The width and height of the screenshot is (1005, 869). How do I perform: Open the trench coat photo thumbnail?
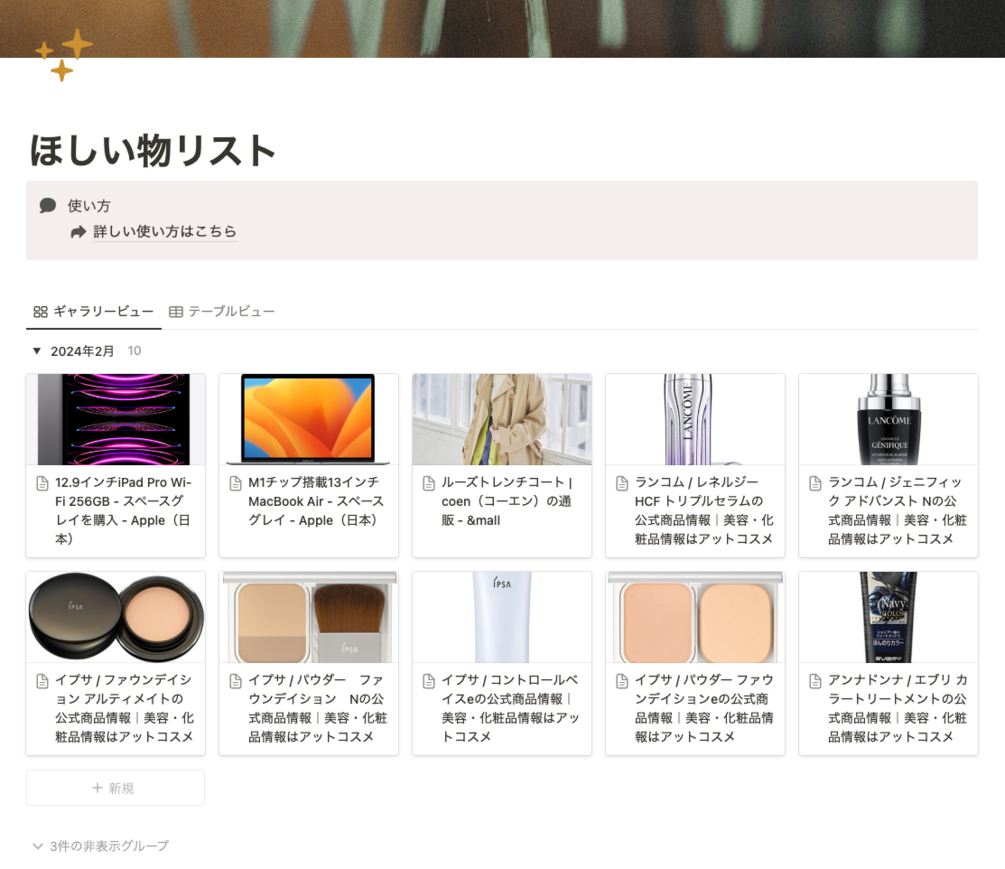(x=502, y=419)
